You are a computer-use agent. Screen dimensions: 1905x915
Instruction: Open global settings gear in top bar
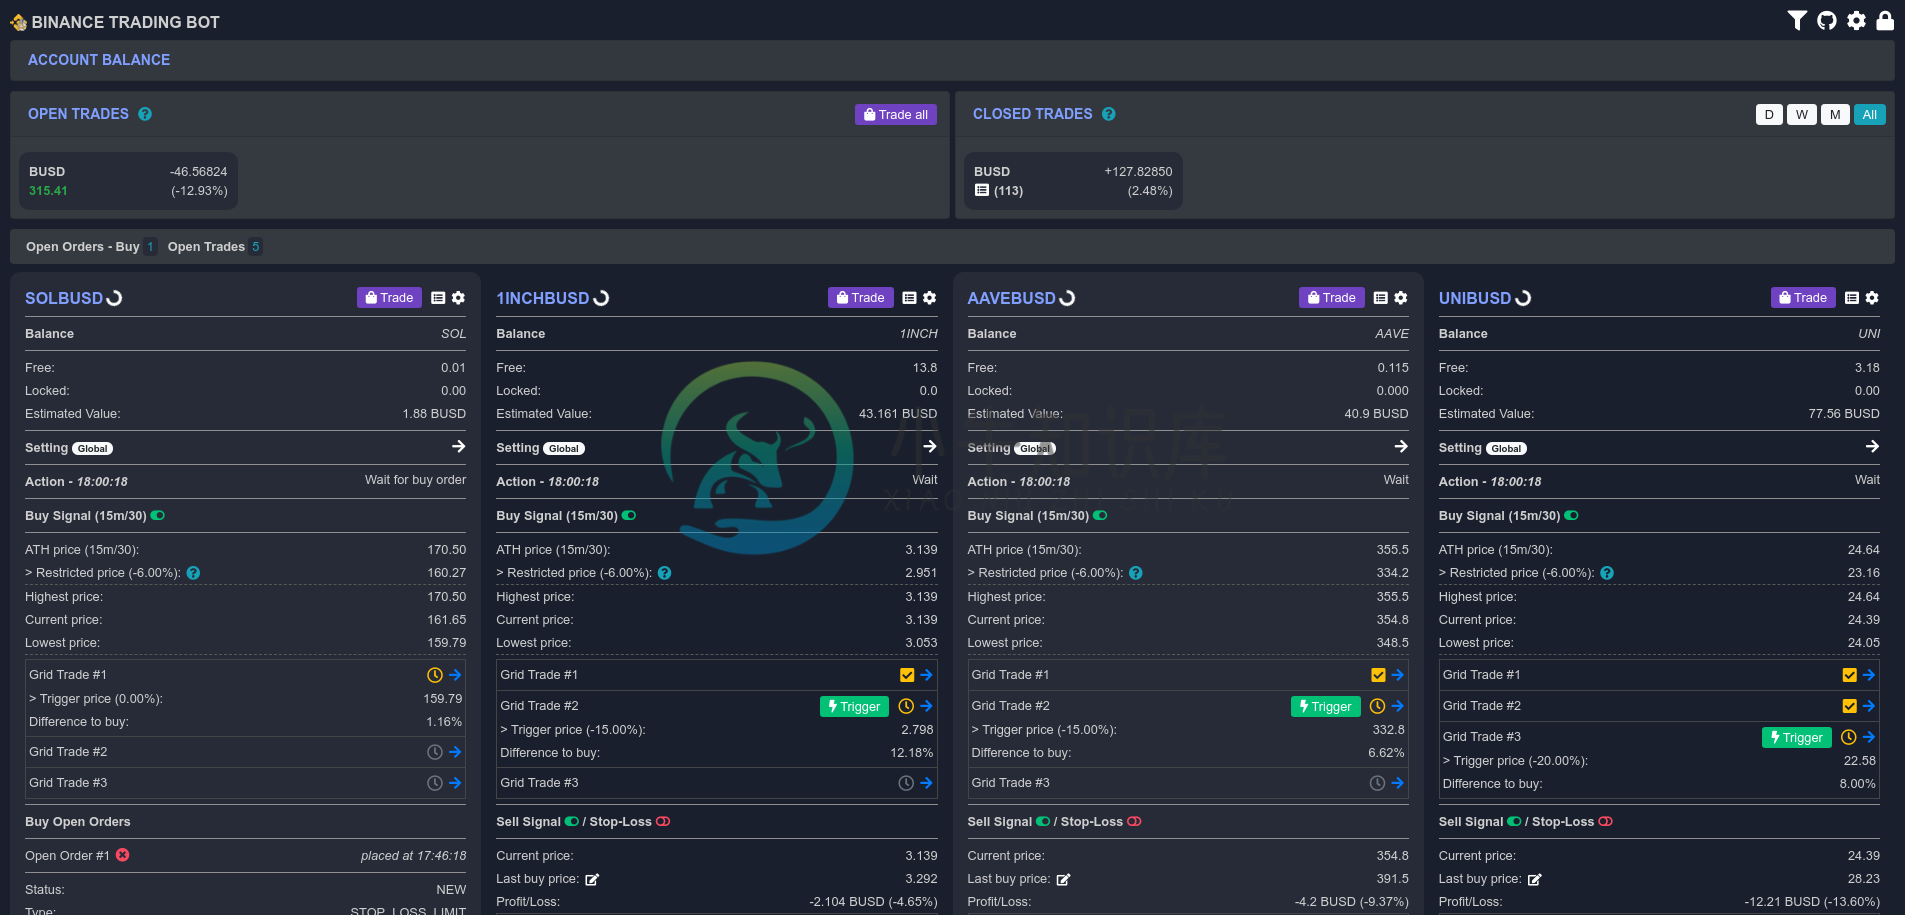[1856, 21]
